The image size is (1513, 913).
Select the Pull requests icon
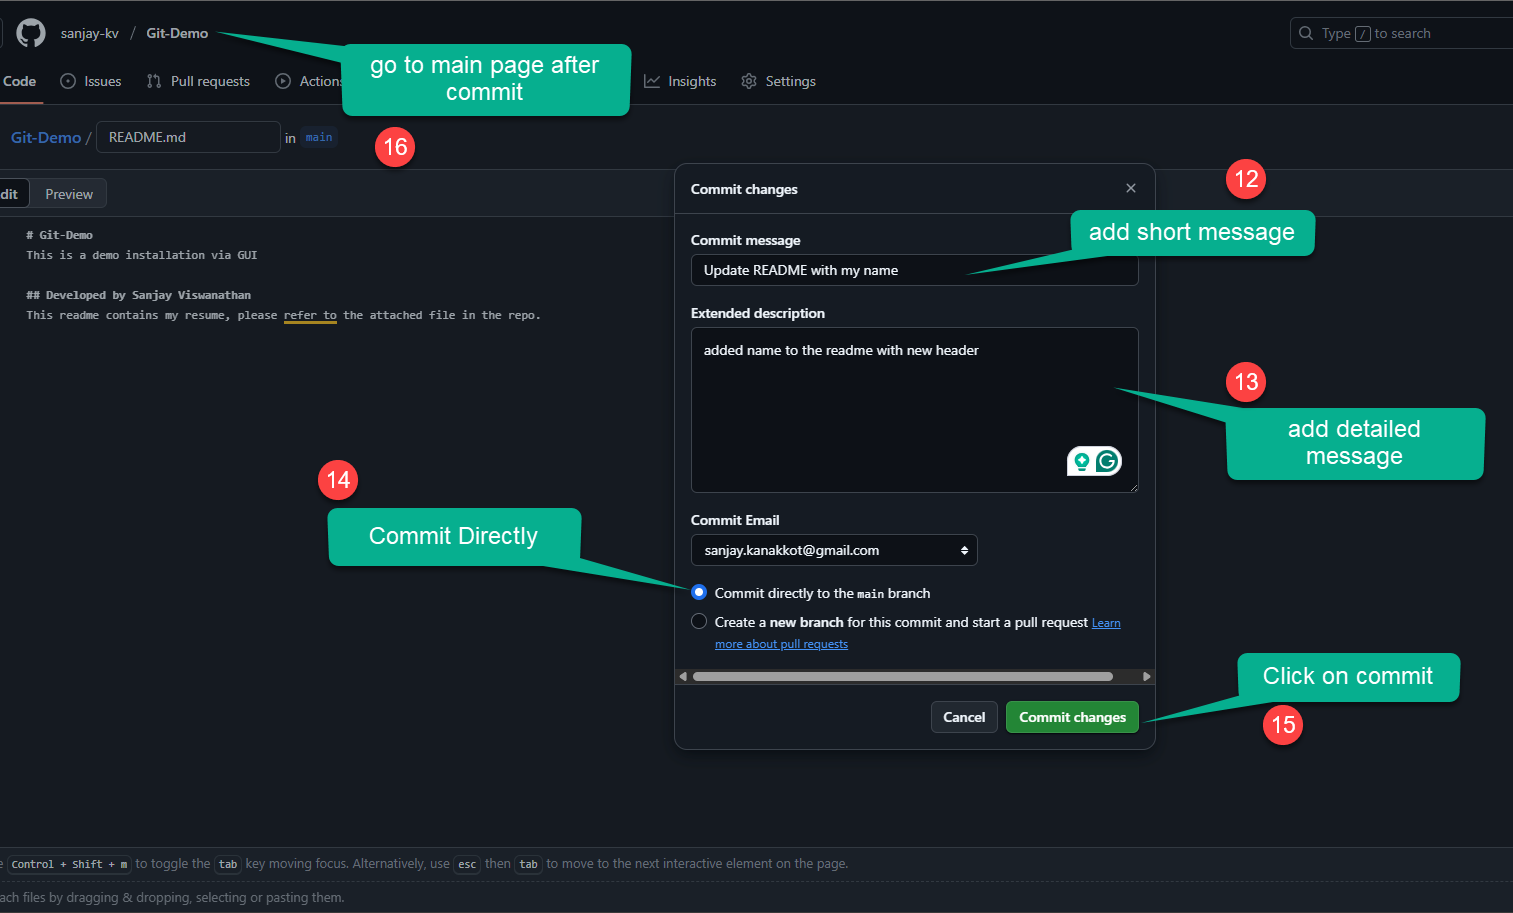tap(155, 81)
